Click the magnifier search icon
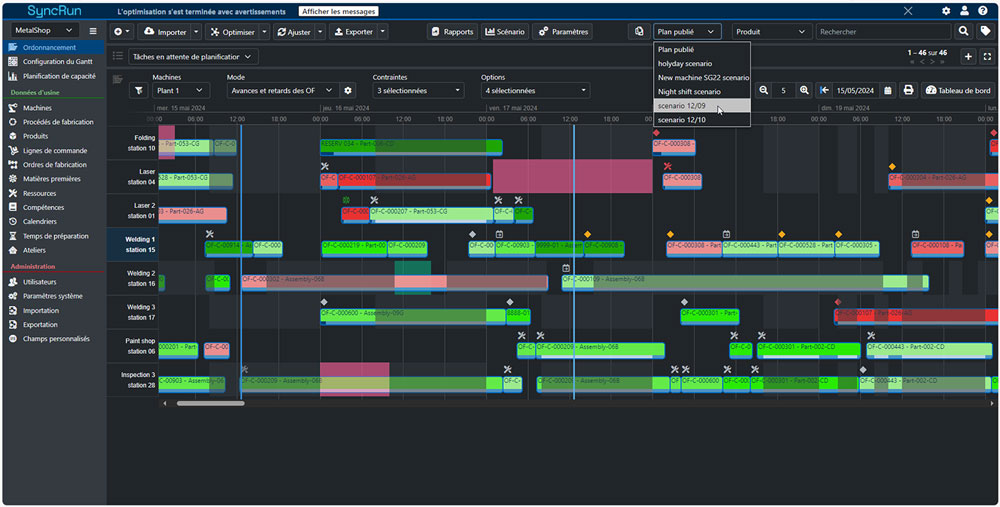1000x507 pixels. pyautogui.click(x=964, y=31)
